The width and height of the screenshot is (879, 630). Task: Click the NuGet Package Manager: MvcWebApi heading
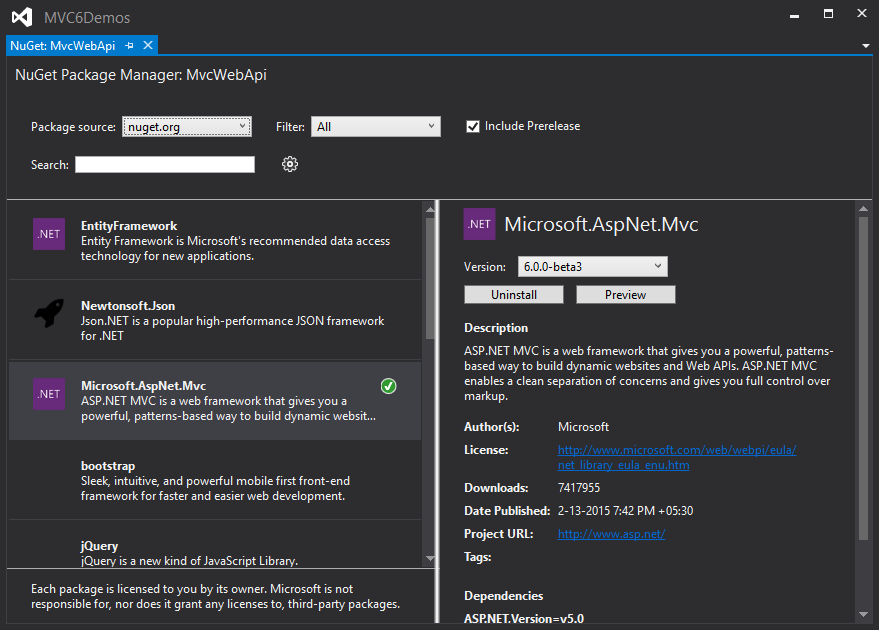point(141,75)
